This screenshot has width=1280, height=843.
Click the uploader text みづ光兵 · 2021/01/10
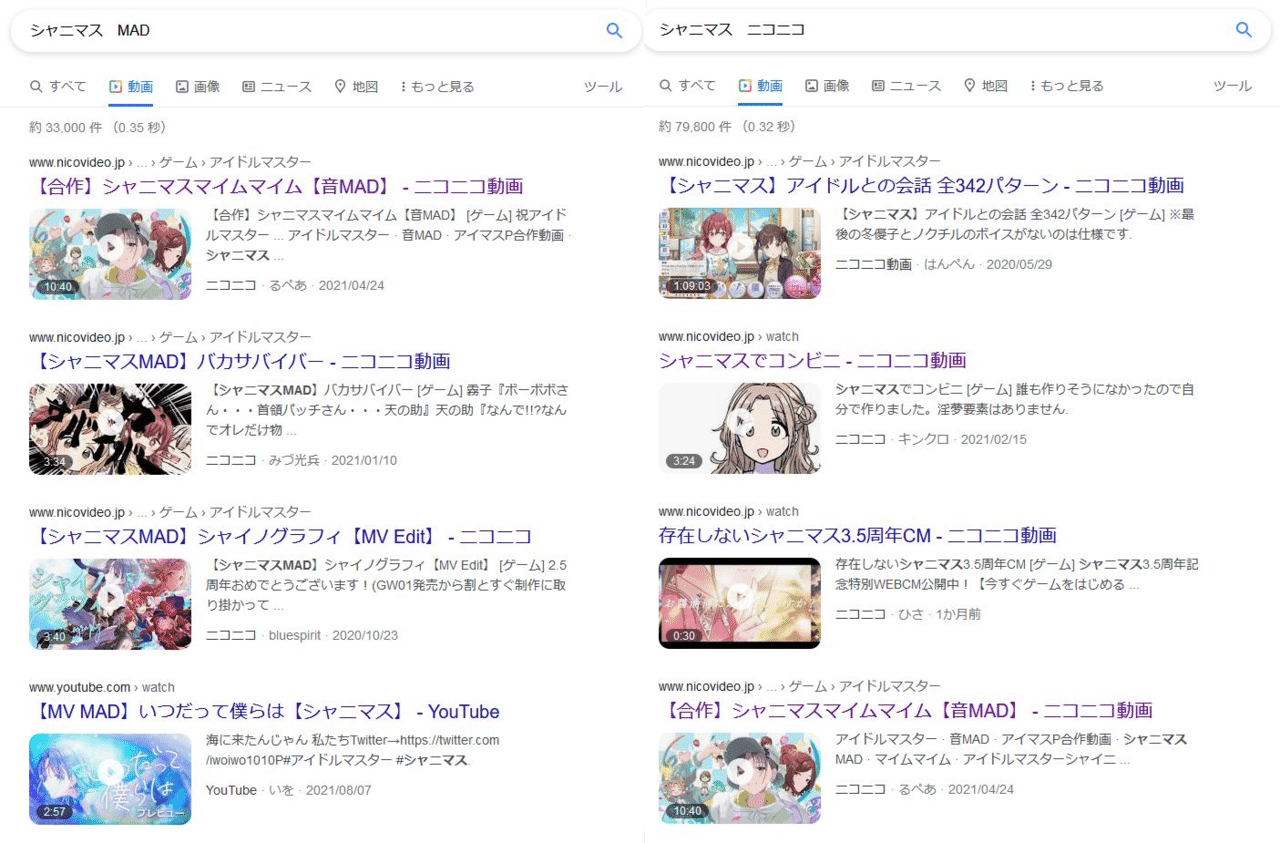click(x=333, y=461)
